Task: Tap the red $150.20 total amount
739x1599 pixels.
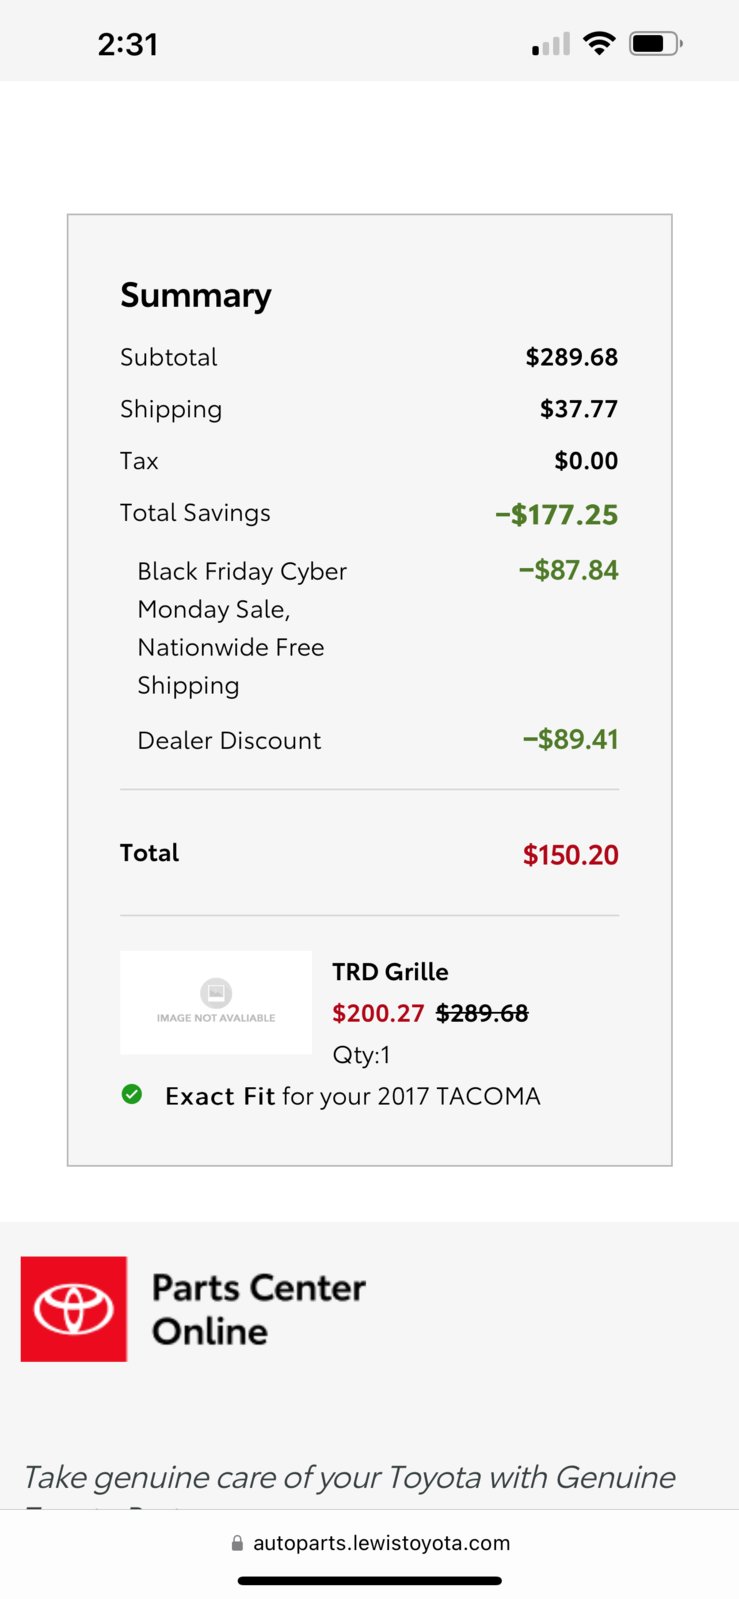Action: click(570, 855)
